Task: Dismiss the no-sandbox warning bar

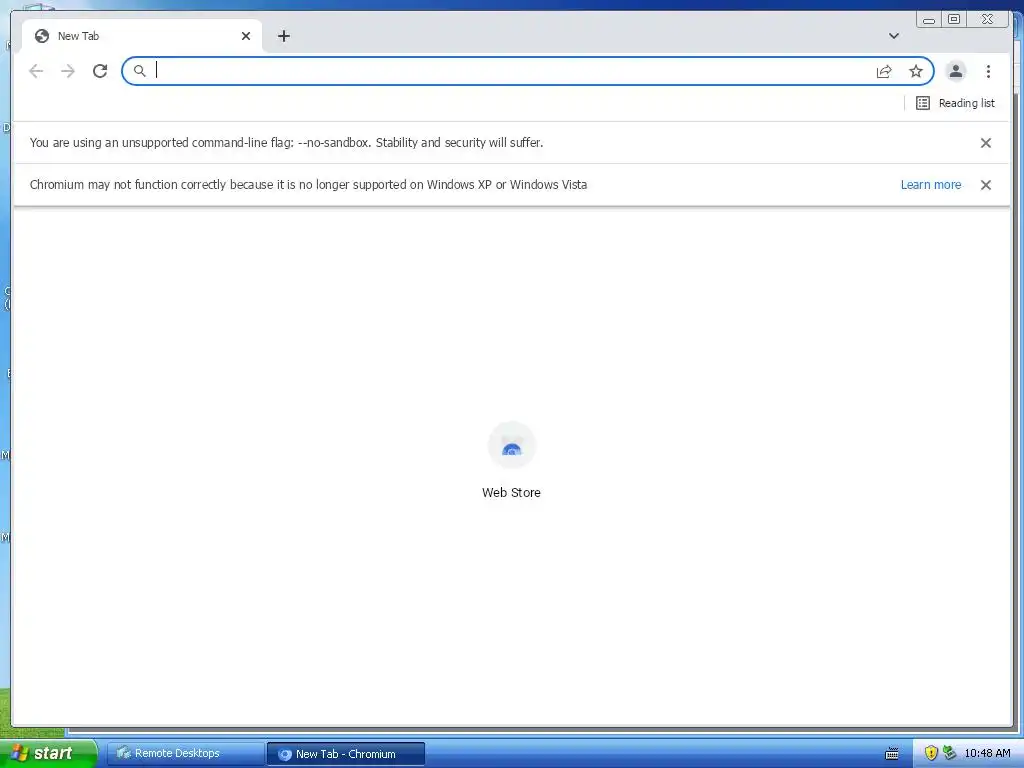Action: [985, 143]
